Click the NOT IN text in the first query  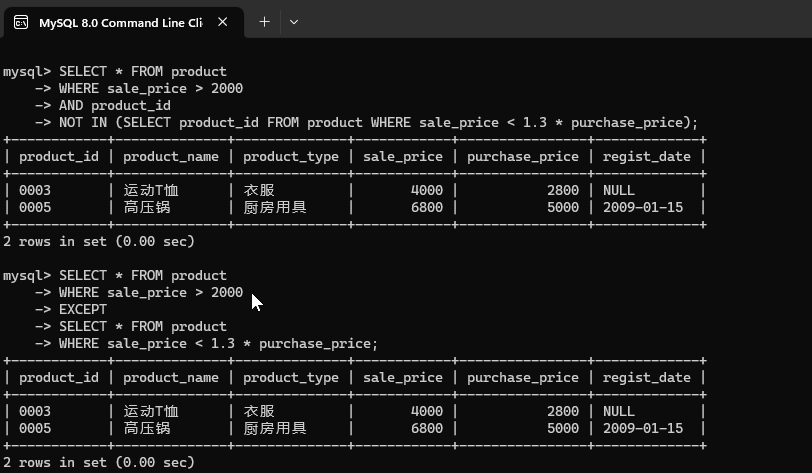tap(83, 122)
